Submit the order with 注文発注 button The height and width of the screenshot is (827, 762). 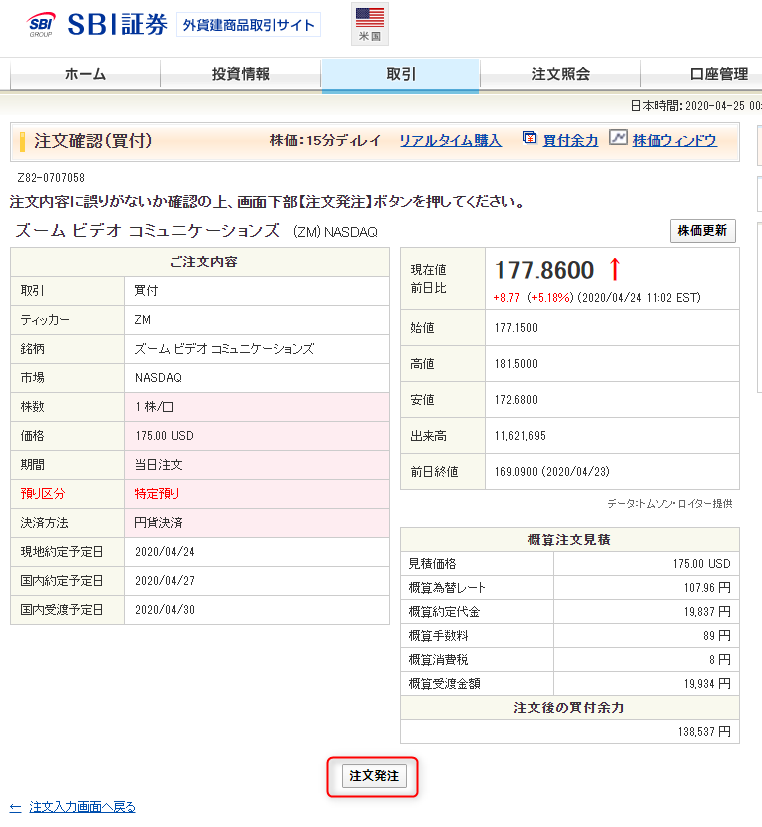click(374, 776)
